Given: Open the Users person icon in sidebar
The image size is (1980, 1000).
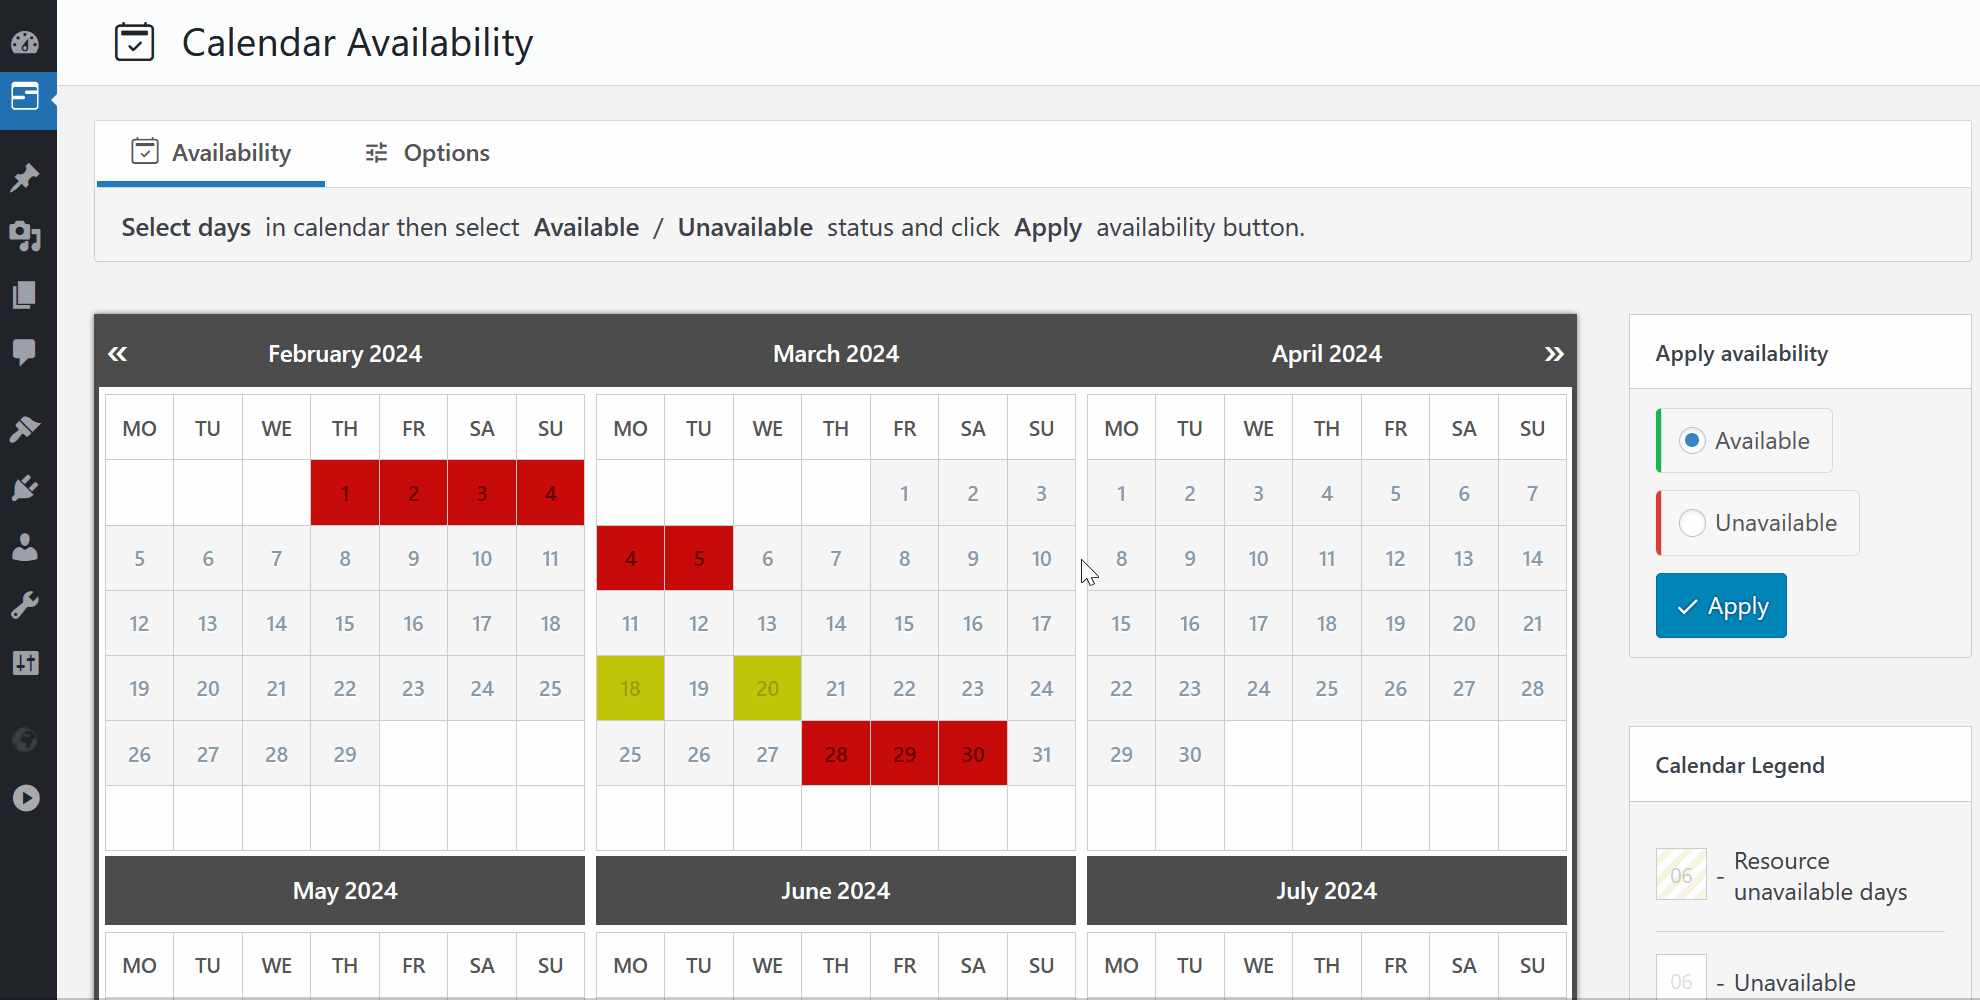Looking at the screenshot, I should click(25, 546).
